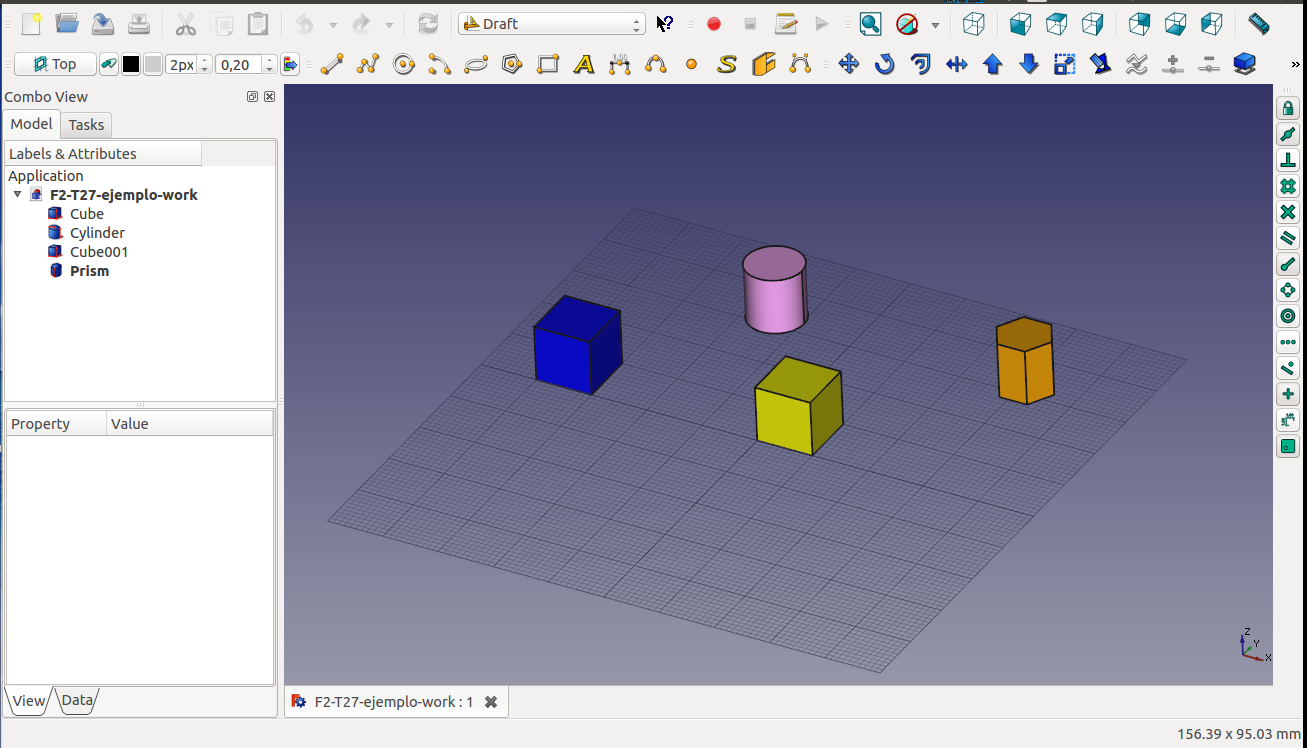The image size is (1307, 748).
Task: Click the Fit All view icon
Action: click(x=870, y=24)
